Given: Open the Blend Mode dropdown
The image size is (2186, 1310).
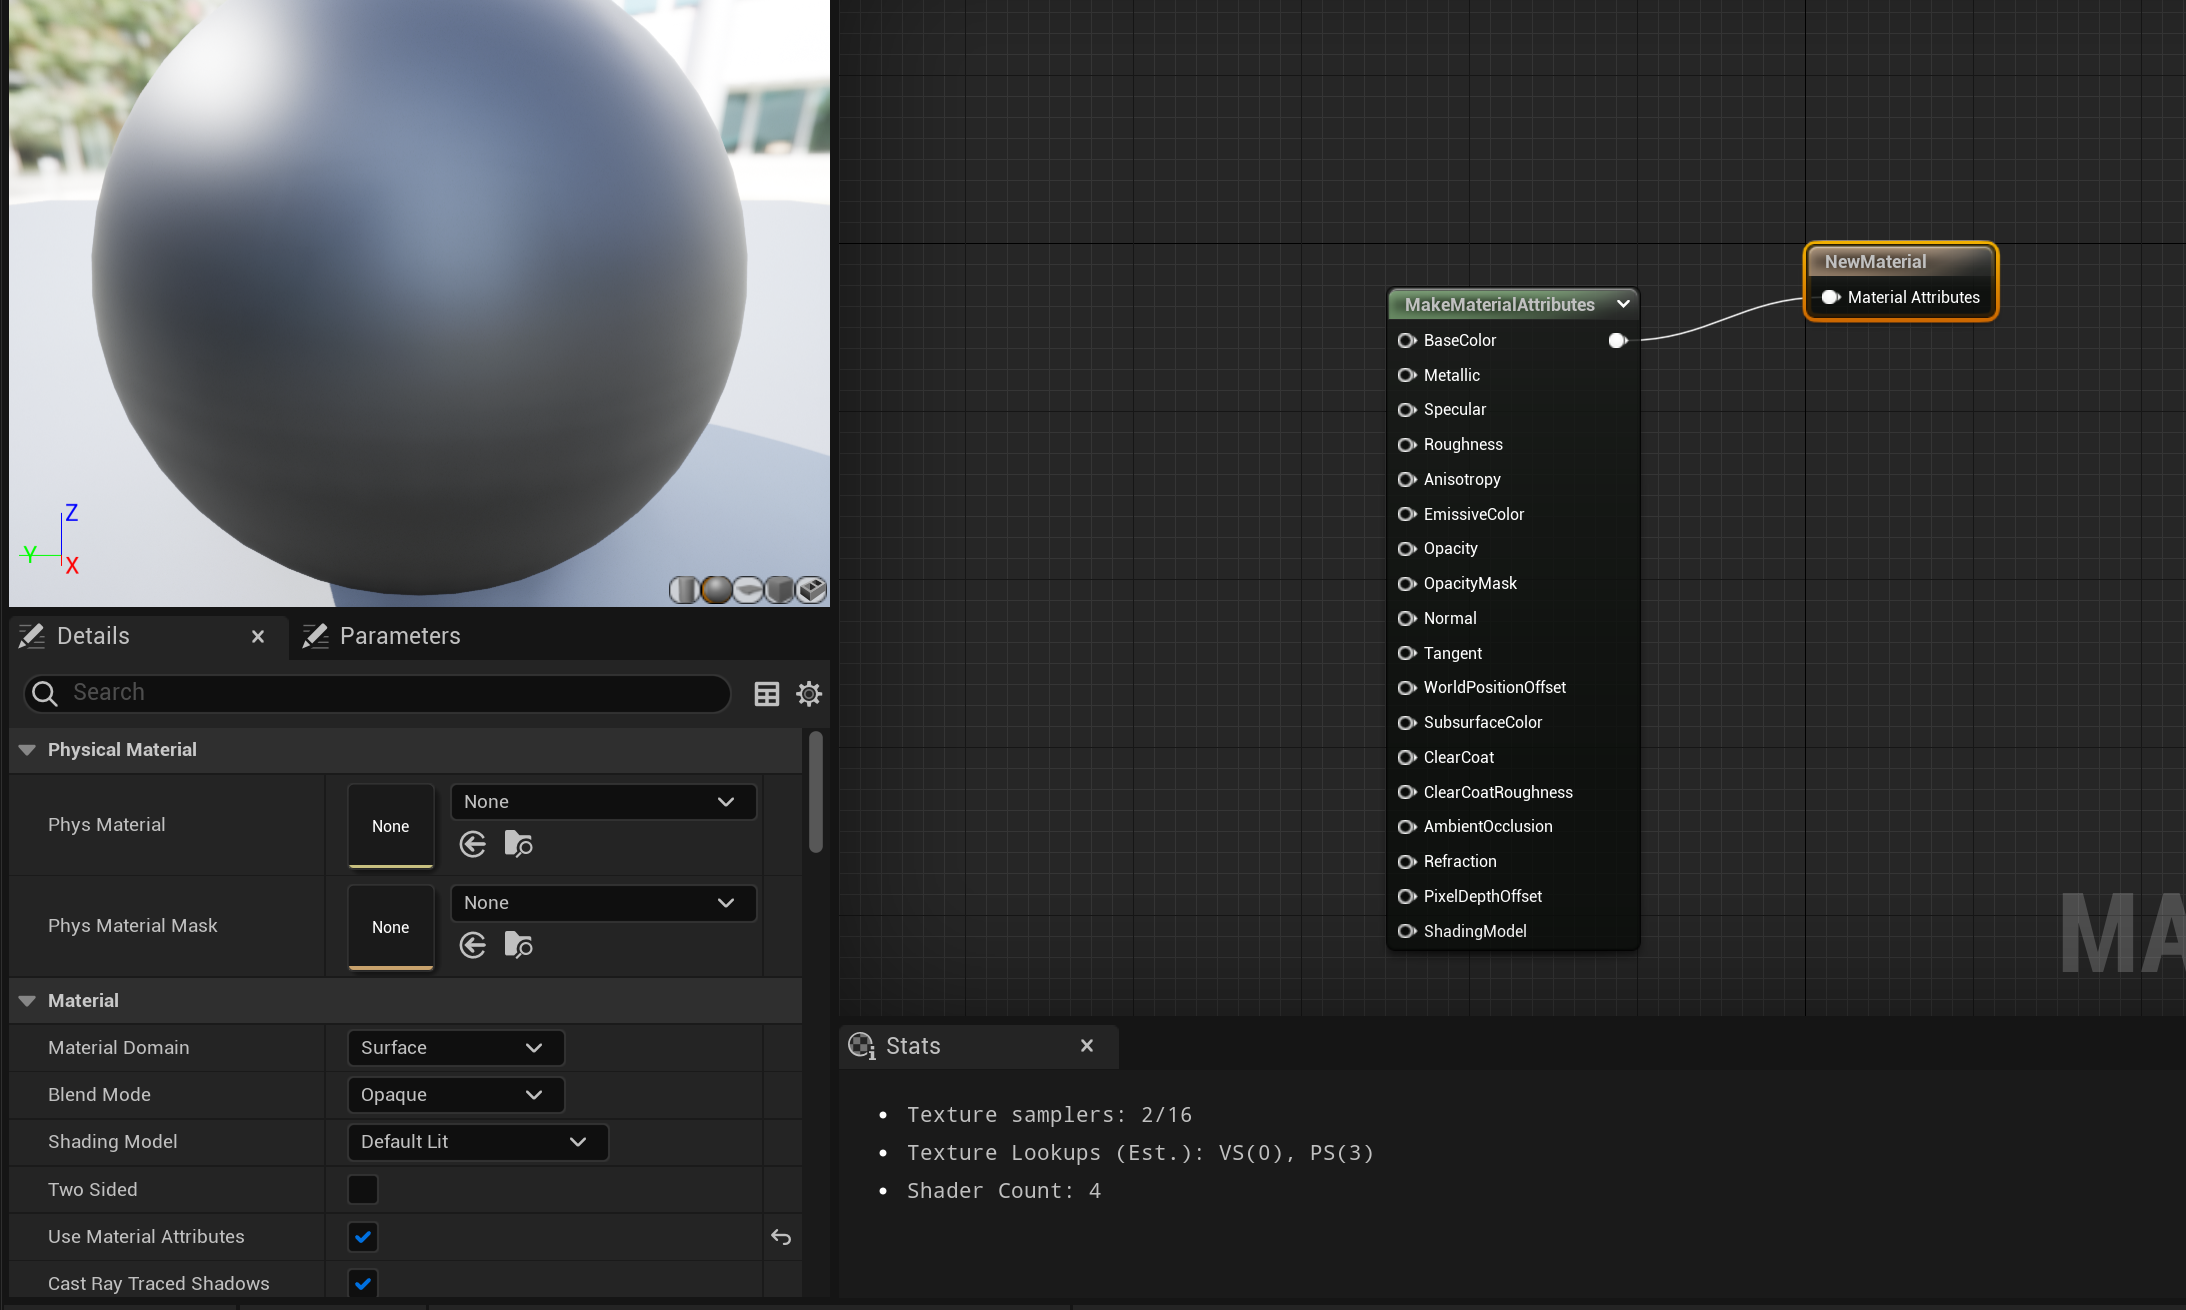Looking at the screenshot, I should [455, 1095].
